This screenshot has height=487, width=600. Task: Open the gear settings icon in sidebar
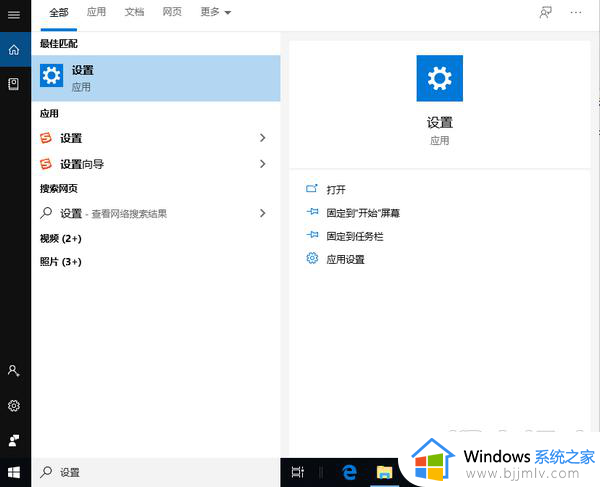point(14,405)
